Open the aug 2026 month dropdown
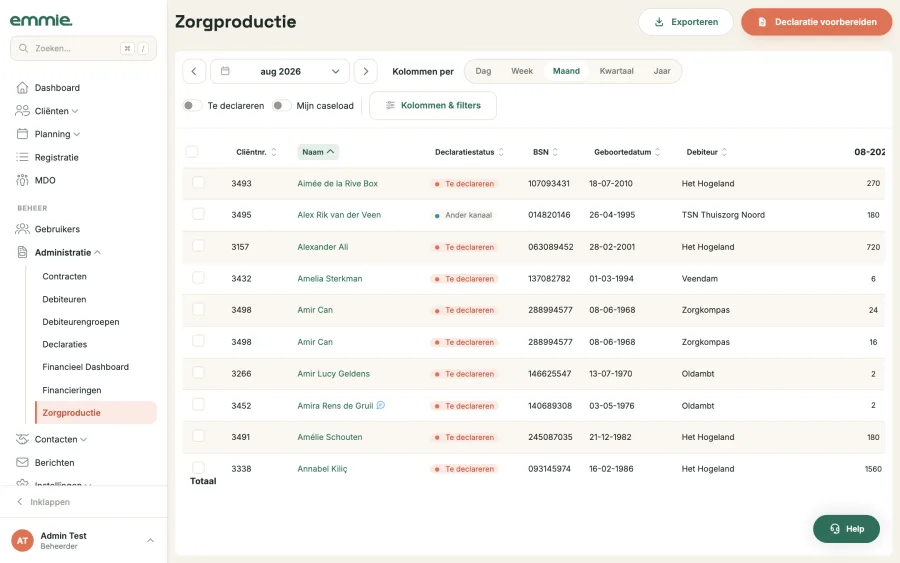The image size is (900, 563). [280, 71]
